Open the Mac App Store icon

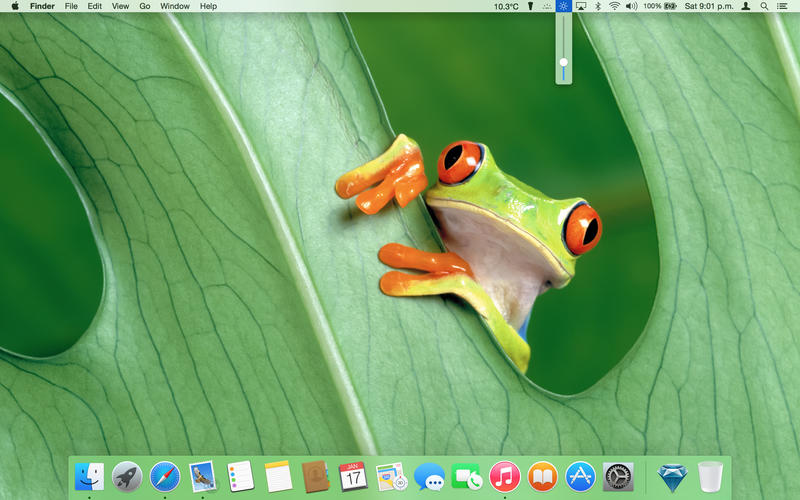580,476
